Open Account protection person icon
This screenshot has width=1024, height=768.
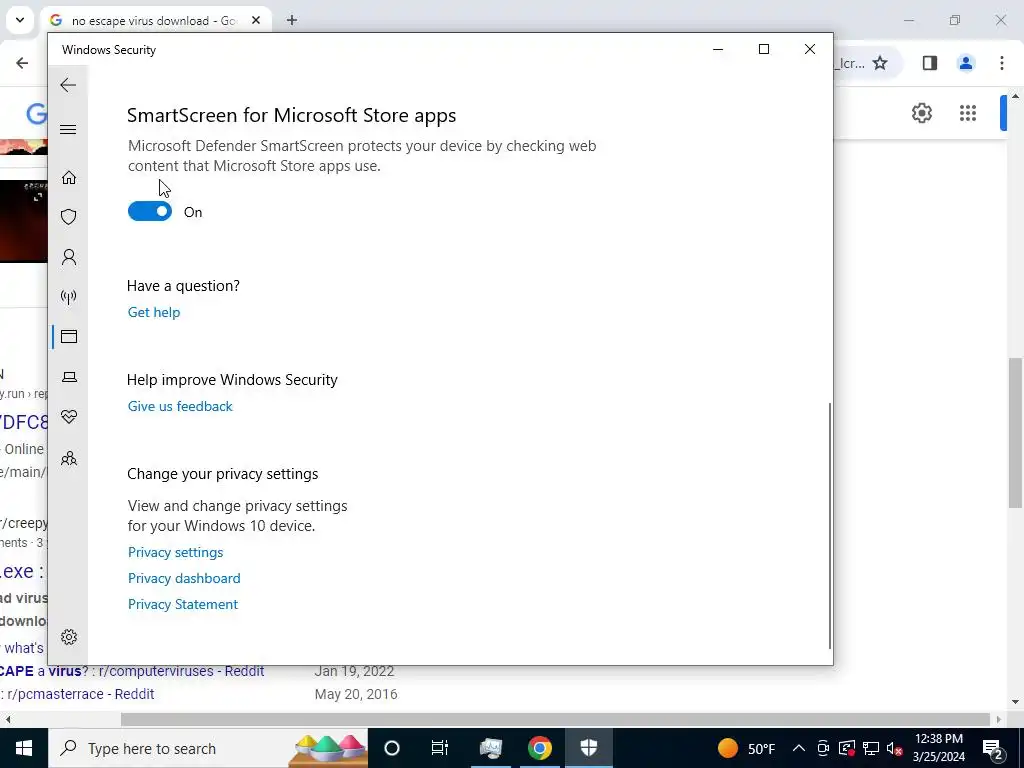click(x=69, y=257)
